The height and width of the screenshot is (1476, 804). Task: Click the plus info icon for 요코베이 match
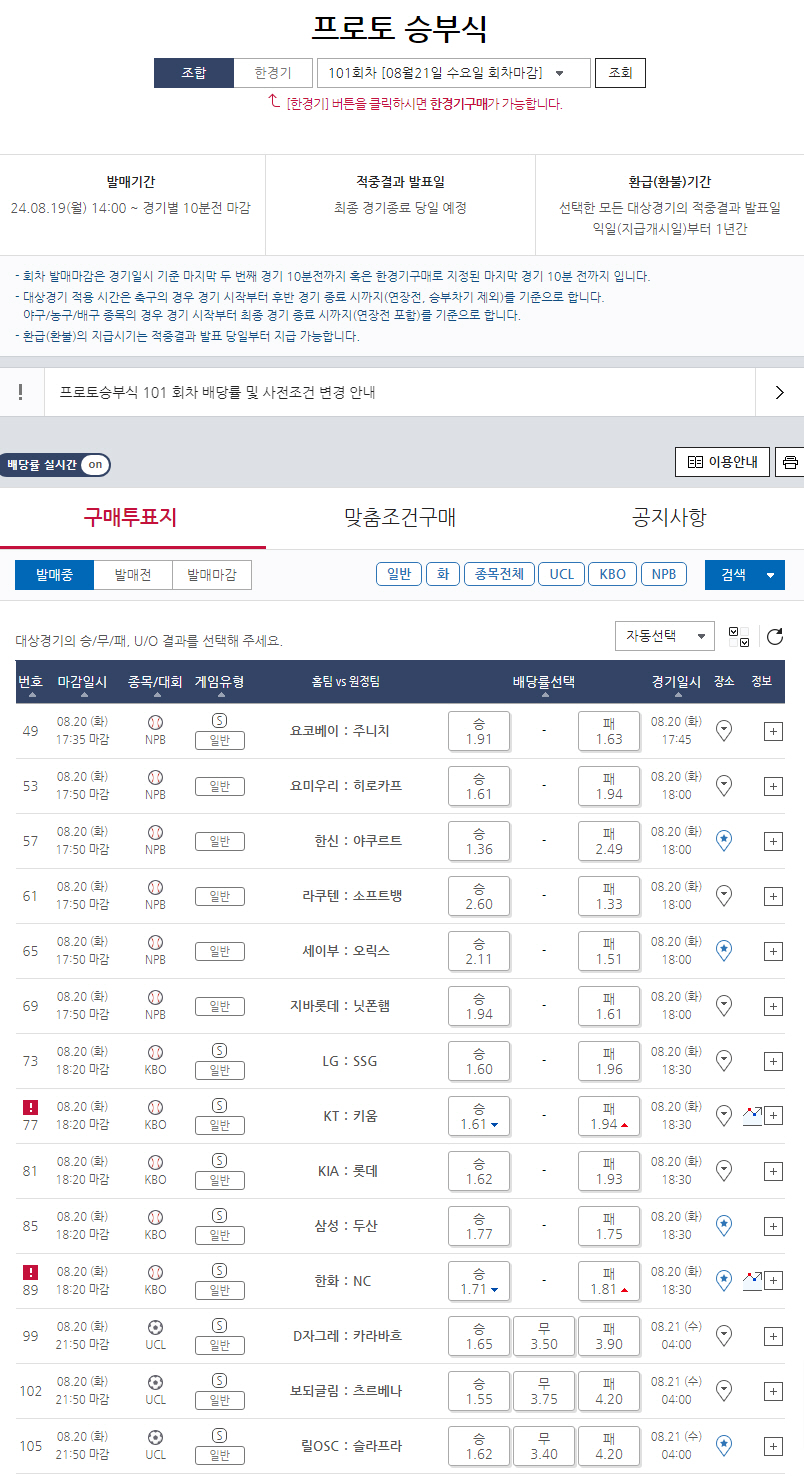coord(773,731)
